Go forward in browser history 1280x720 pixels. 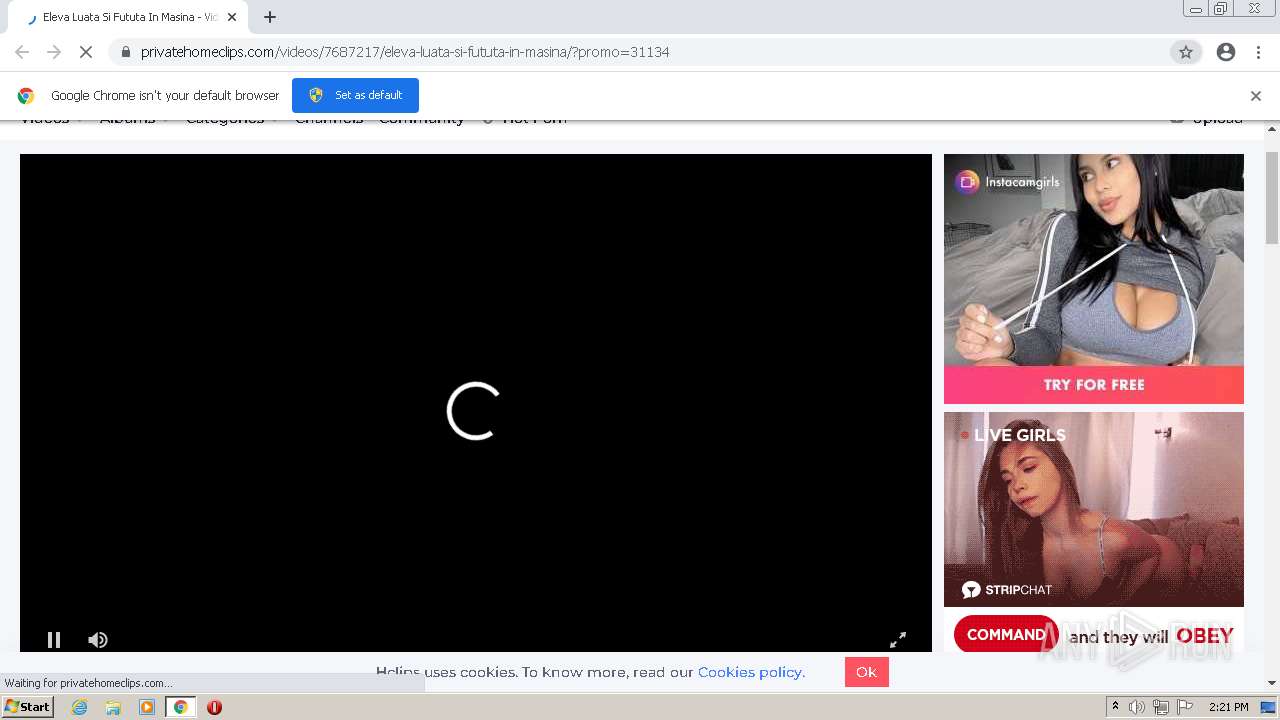(x=54, y=52)
